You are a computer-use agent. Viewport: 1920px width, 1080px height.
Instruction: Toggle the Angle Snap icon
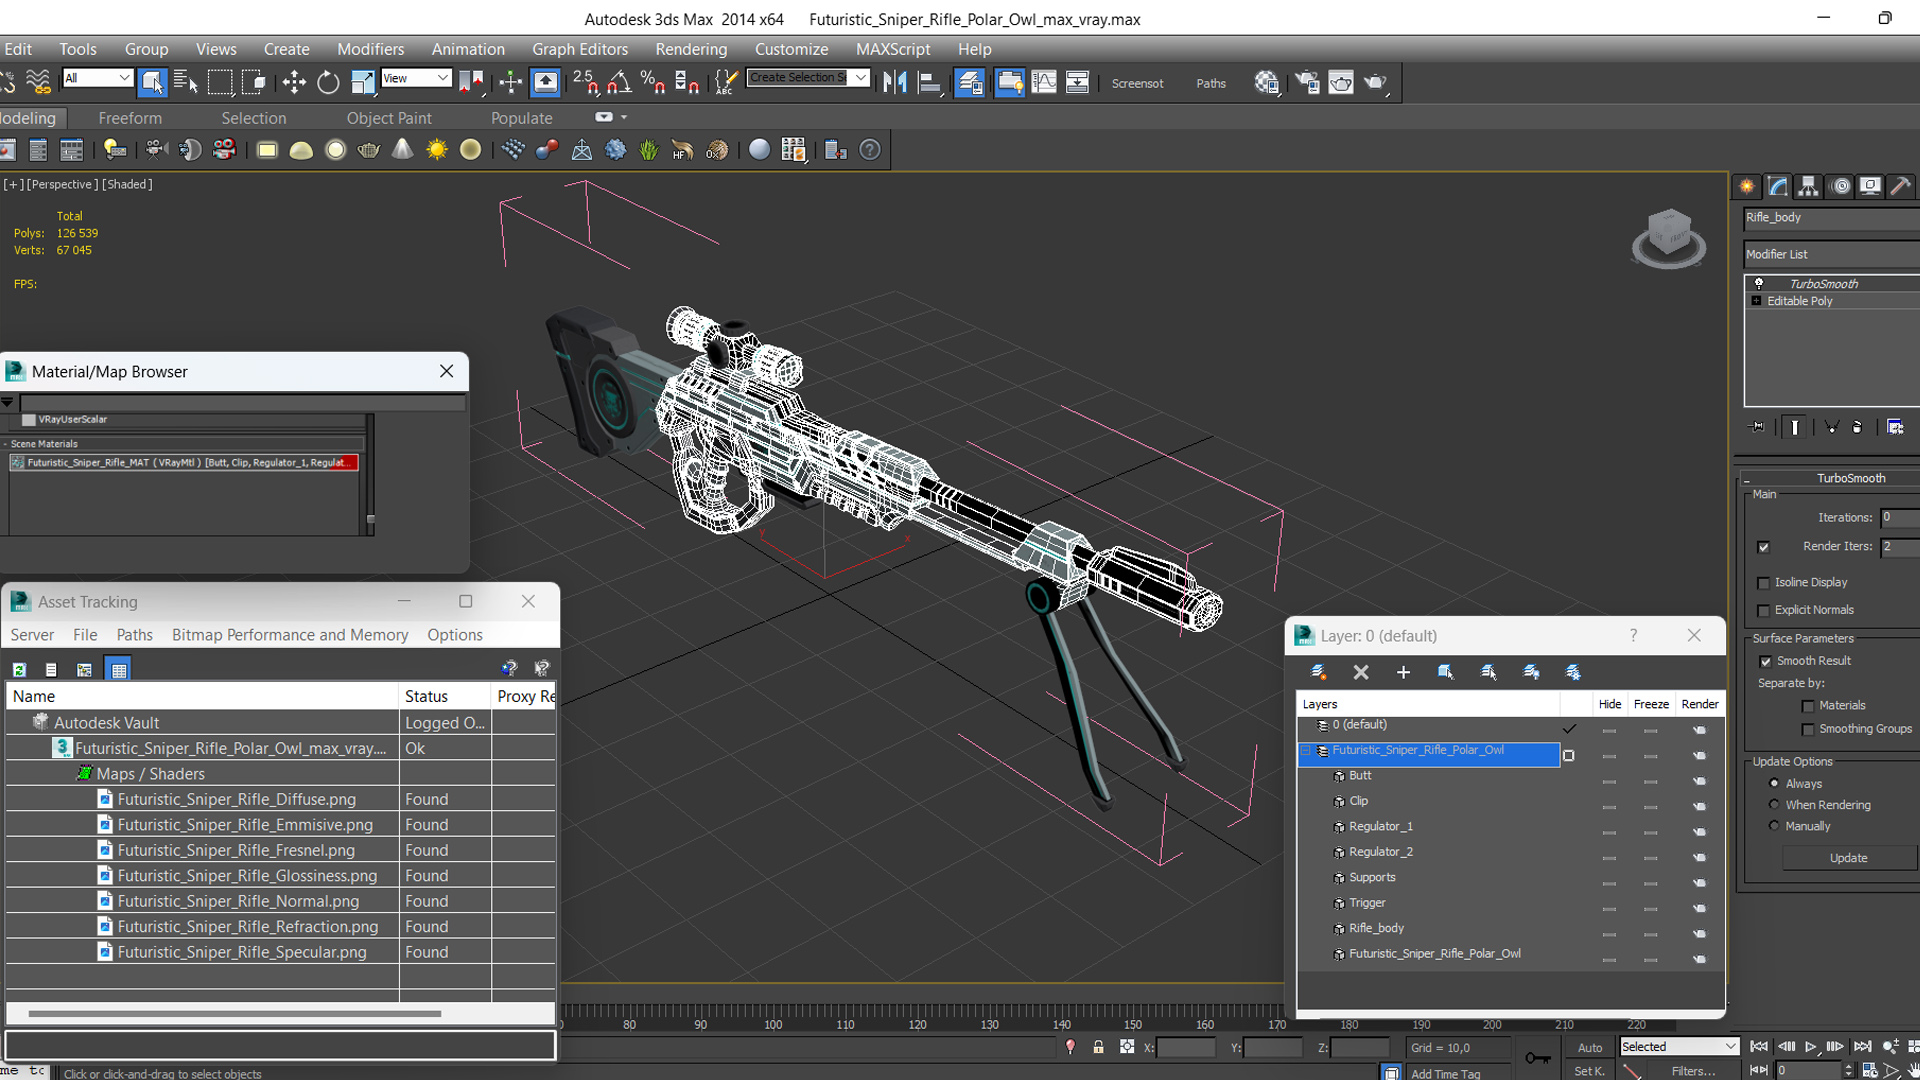point(619,83)
